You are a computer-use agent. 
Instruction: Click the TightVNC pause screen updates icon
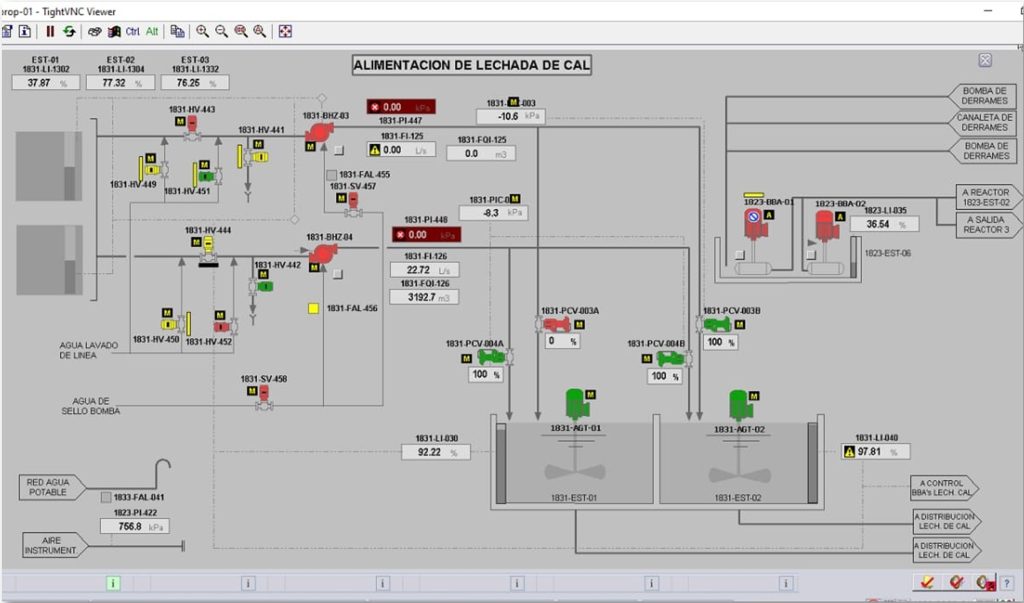[50, 31]
